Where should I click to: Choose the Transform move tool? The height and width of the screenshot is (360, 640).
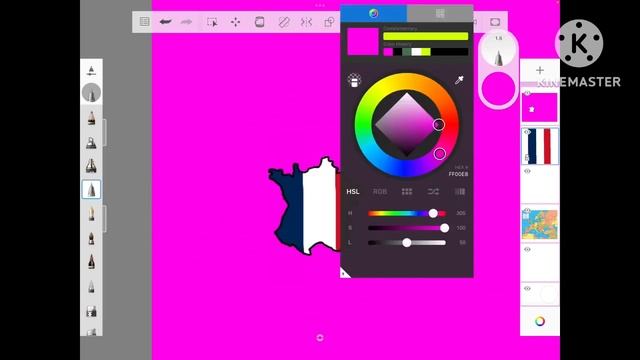(x=236, y=22)
